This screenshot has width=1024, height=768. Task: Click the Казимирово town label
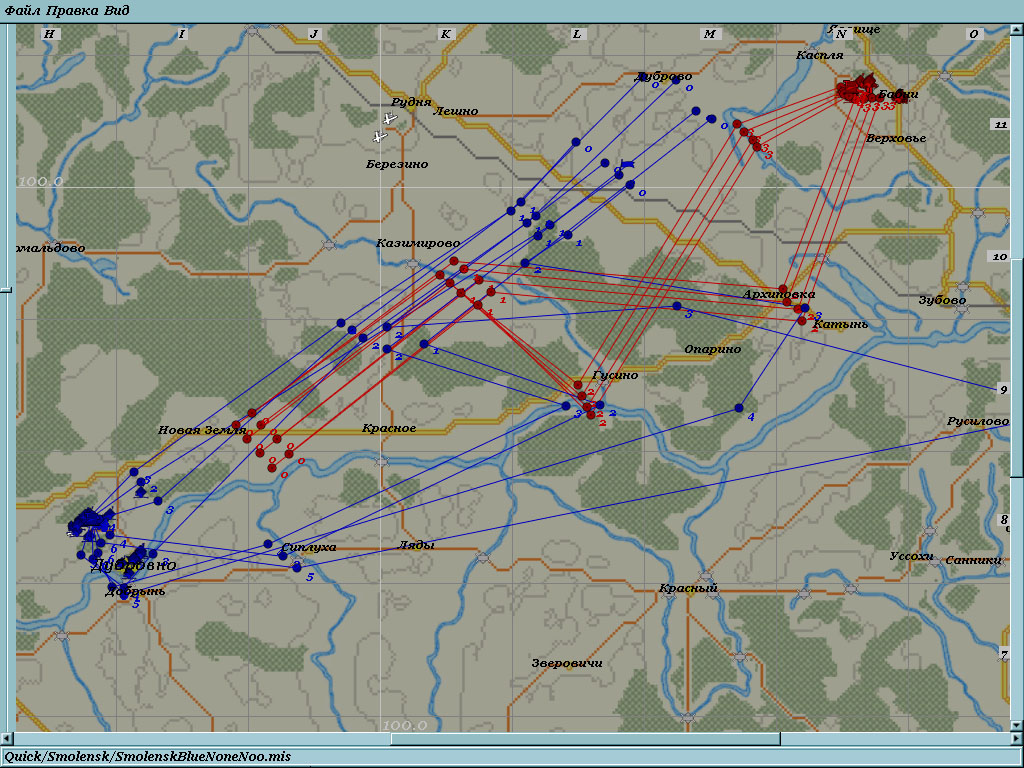pos(418,243)
